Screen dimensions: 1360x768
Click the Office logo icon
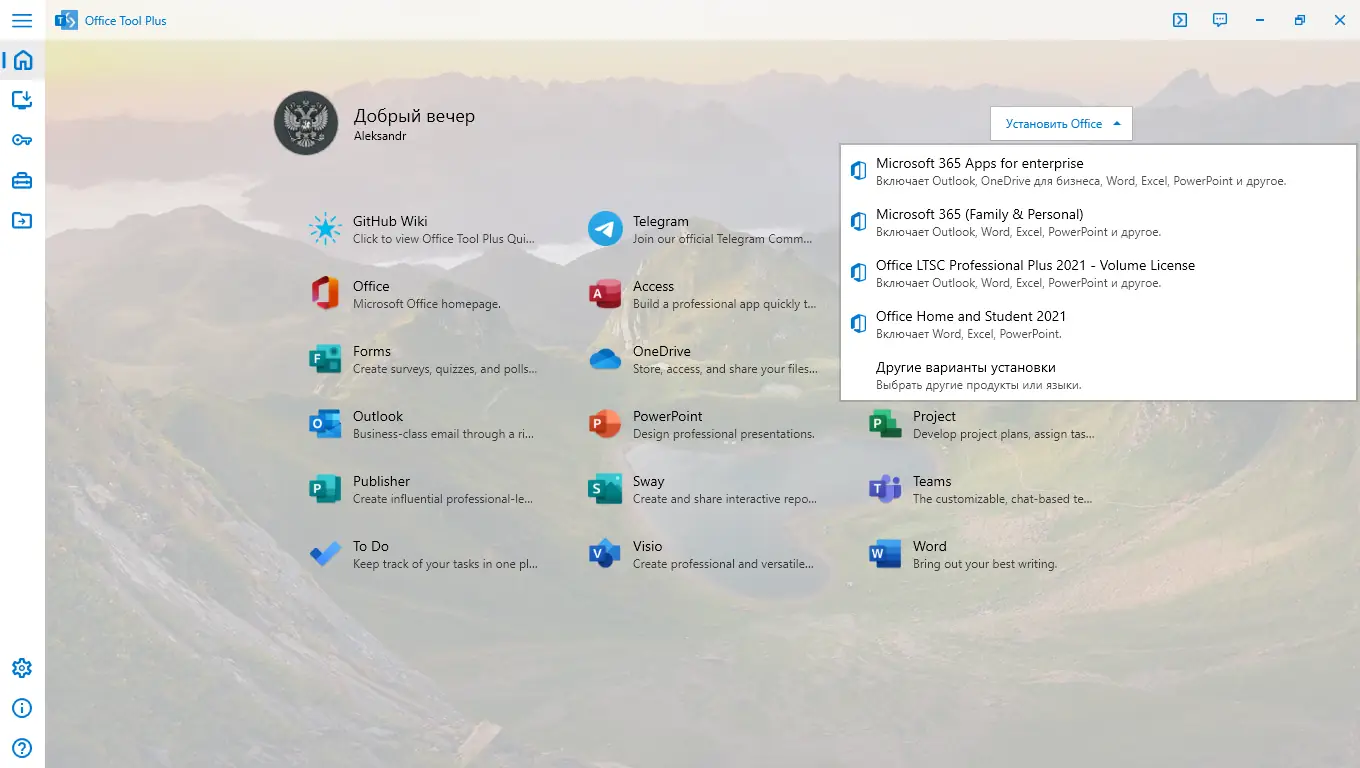(325, 294)
